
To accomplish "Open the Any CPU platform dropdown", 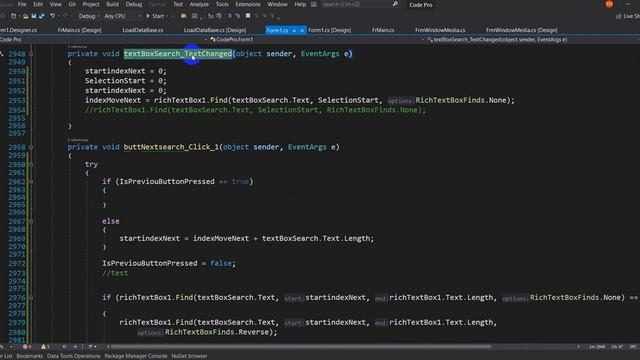I will (x=122, y=16).
